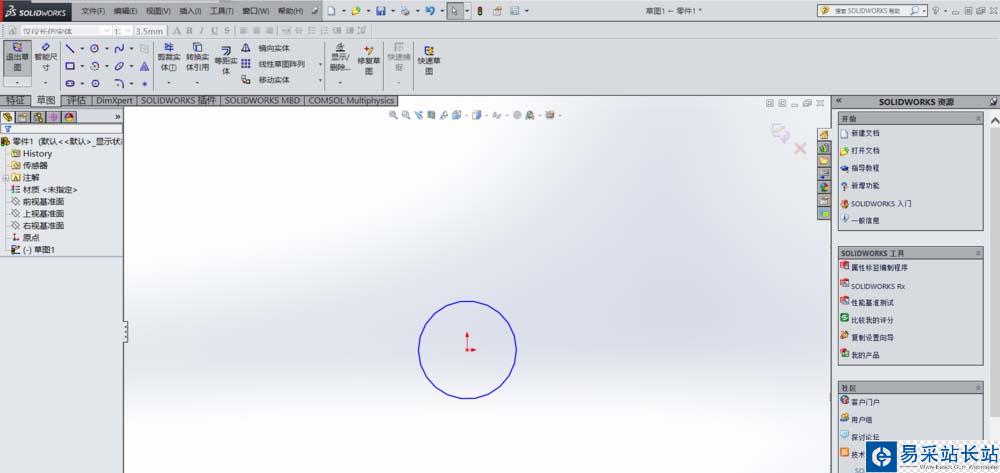Switch to the COMSOL Multiphysics tab

352,101
